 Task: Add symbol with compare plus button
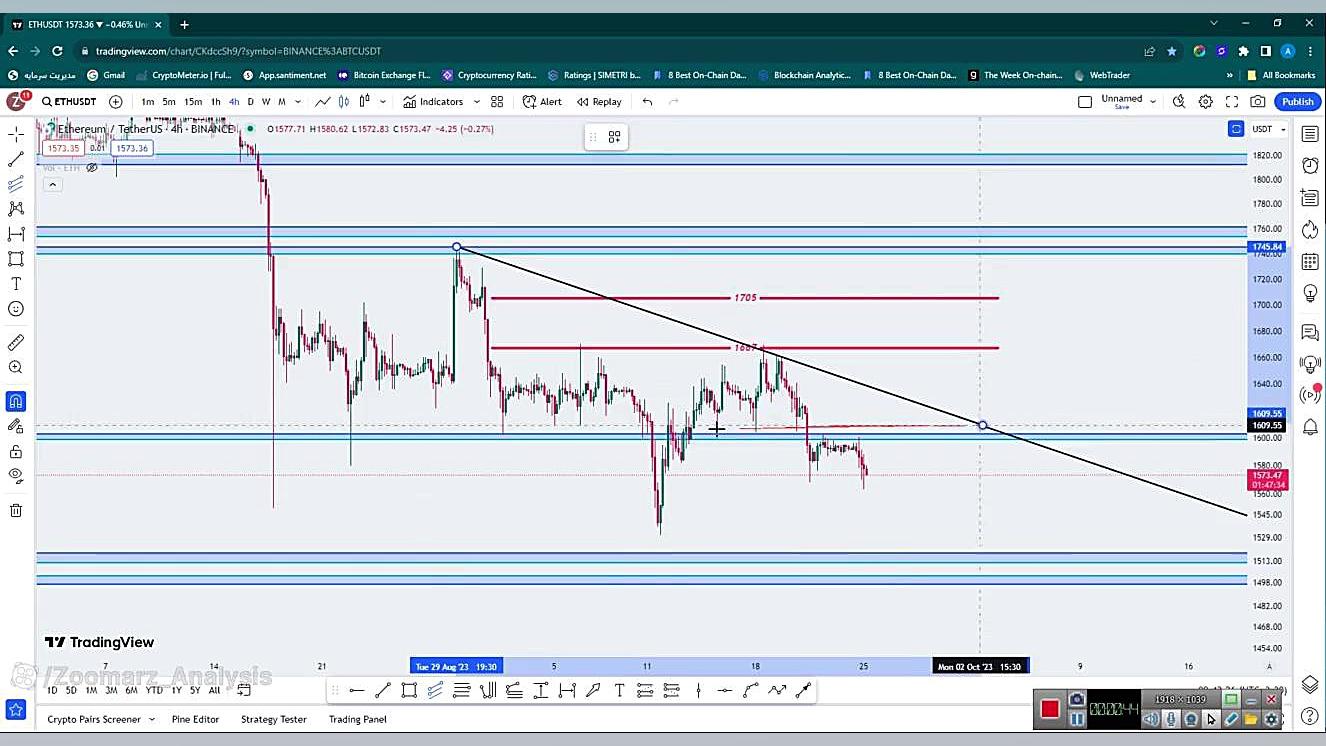[116, 102]
